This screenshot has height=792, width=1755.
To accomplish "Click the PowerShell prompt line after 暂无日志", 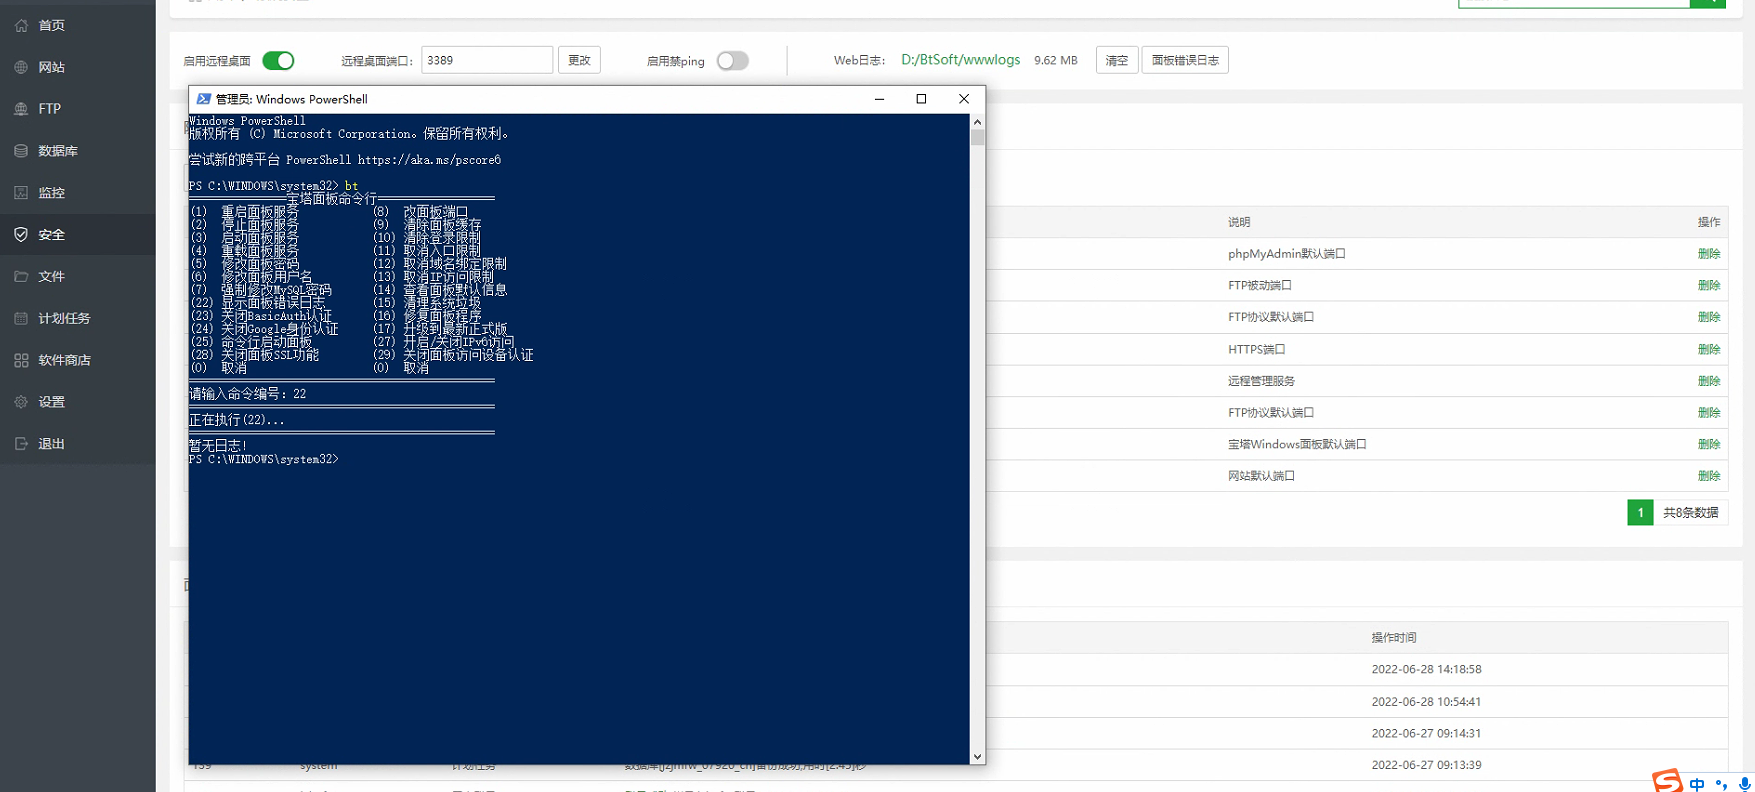I will point(264,459).
